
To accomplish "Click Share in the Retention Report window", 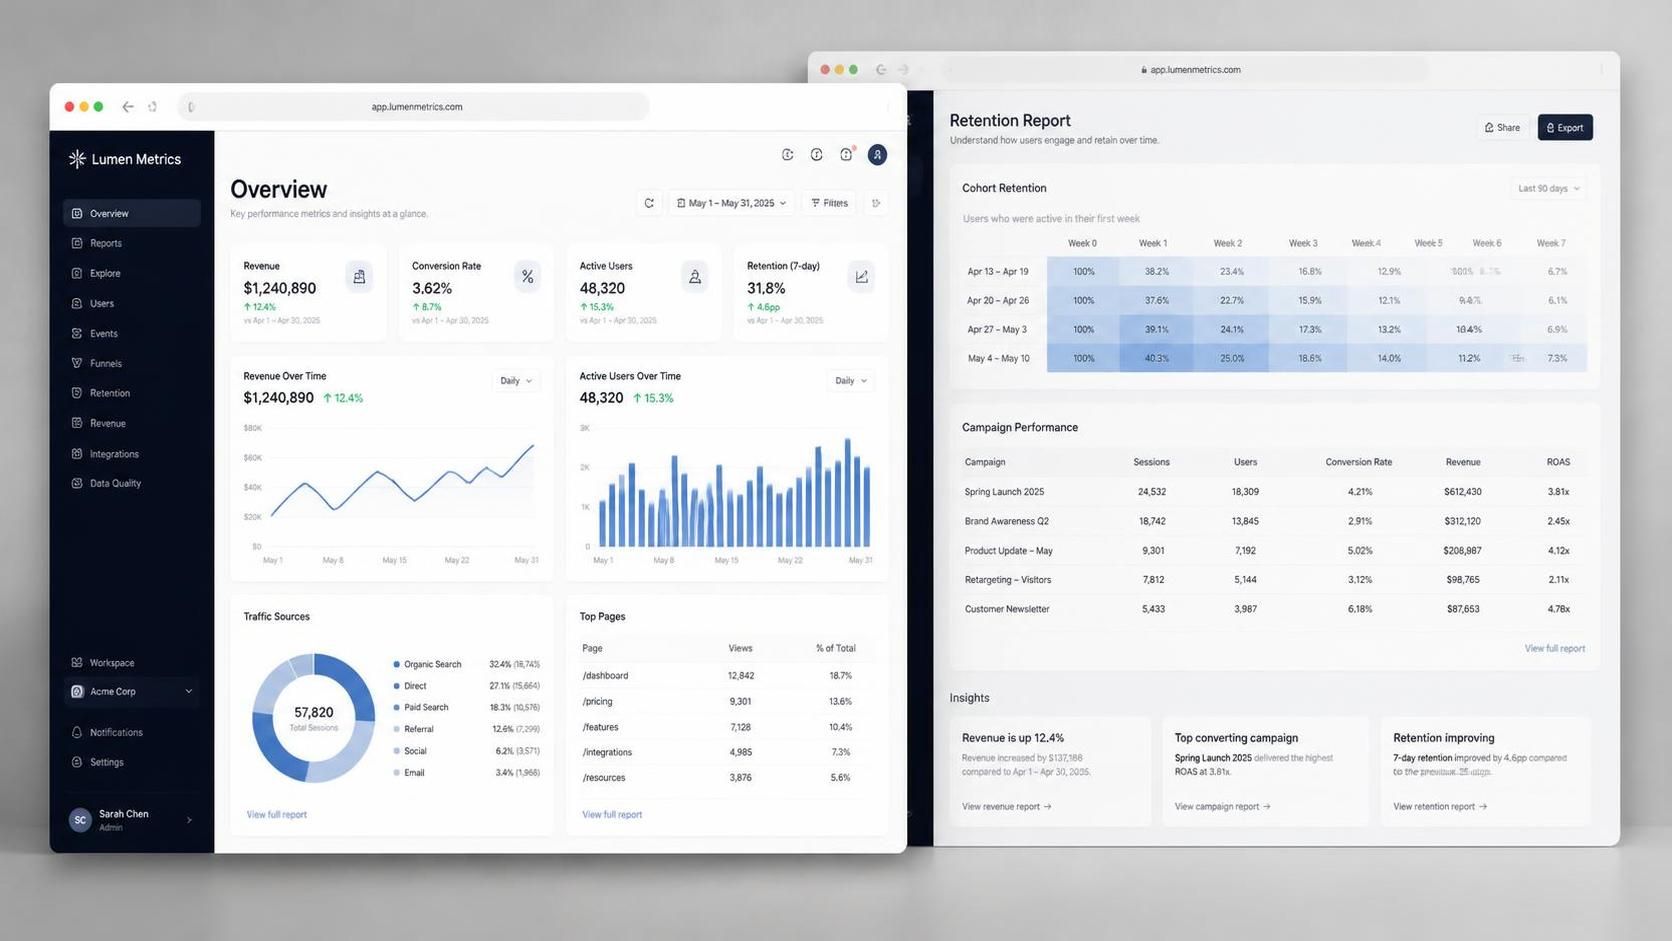I will click(1502, 128).
